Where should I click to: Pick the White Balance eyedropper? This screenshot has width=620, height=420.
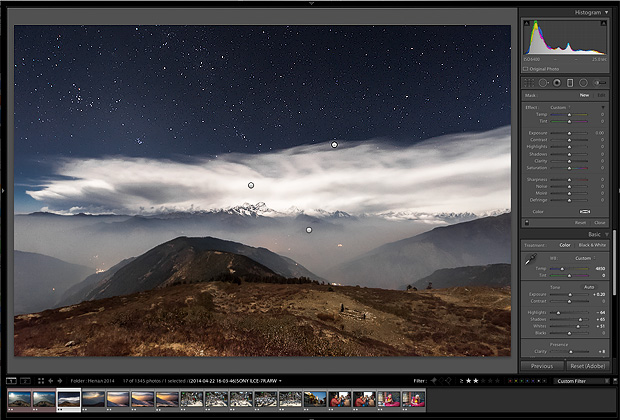point(530,259)
